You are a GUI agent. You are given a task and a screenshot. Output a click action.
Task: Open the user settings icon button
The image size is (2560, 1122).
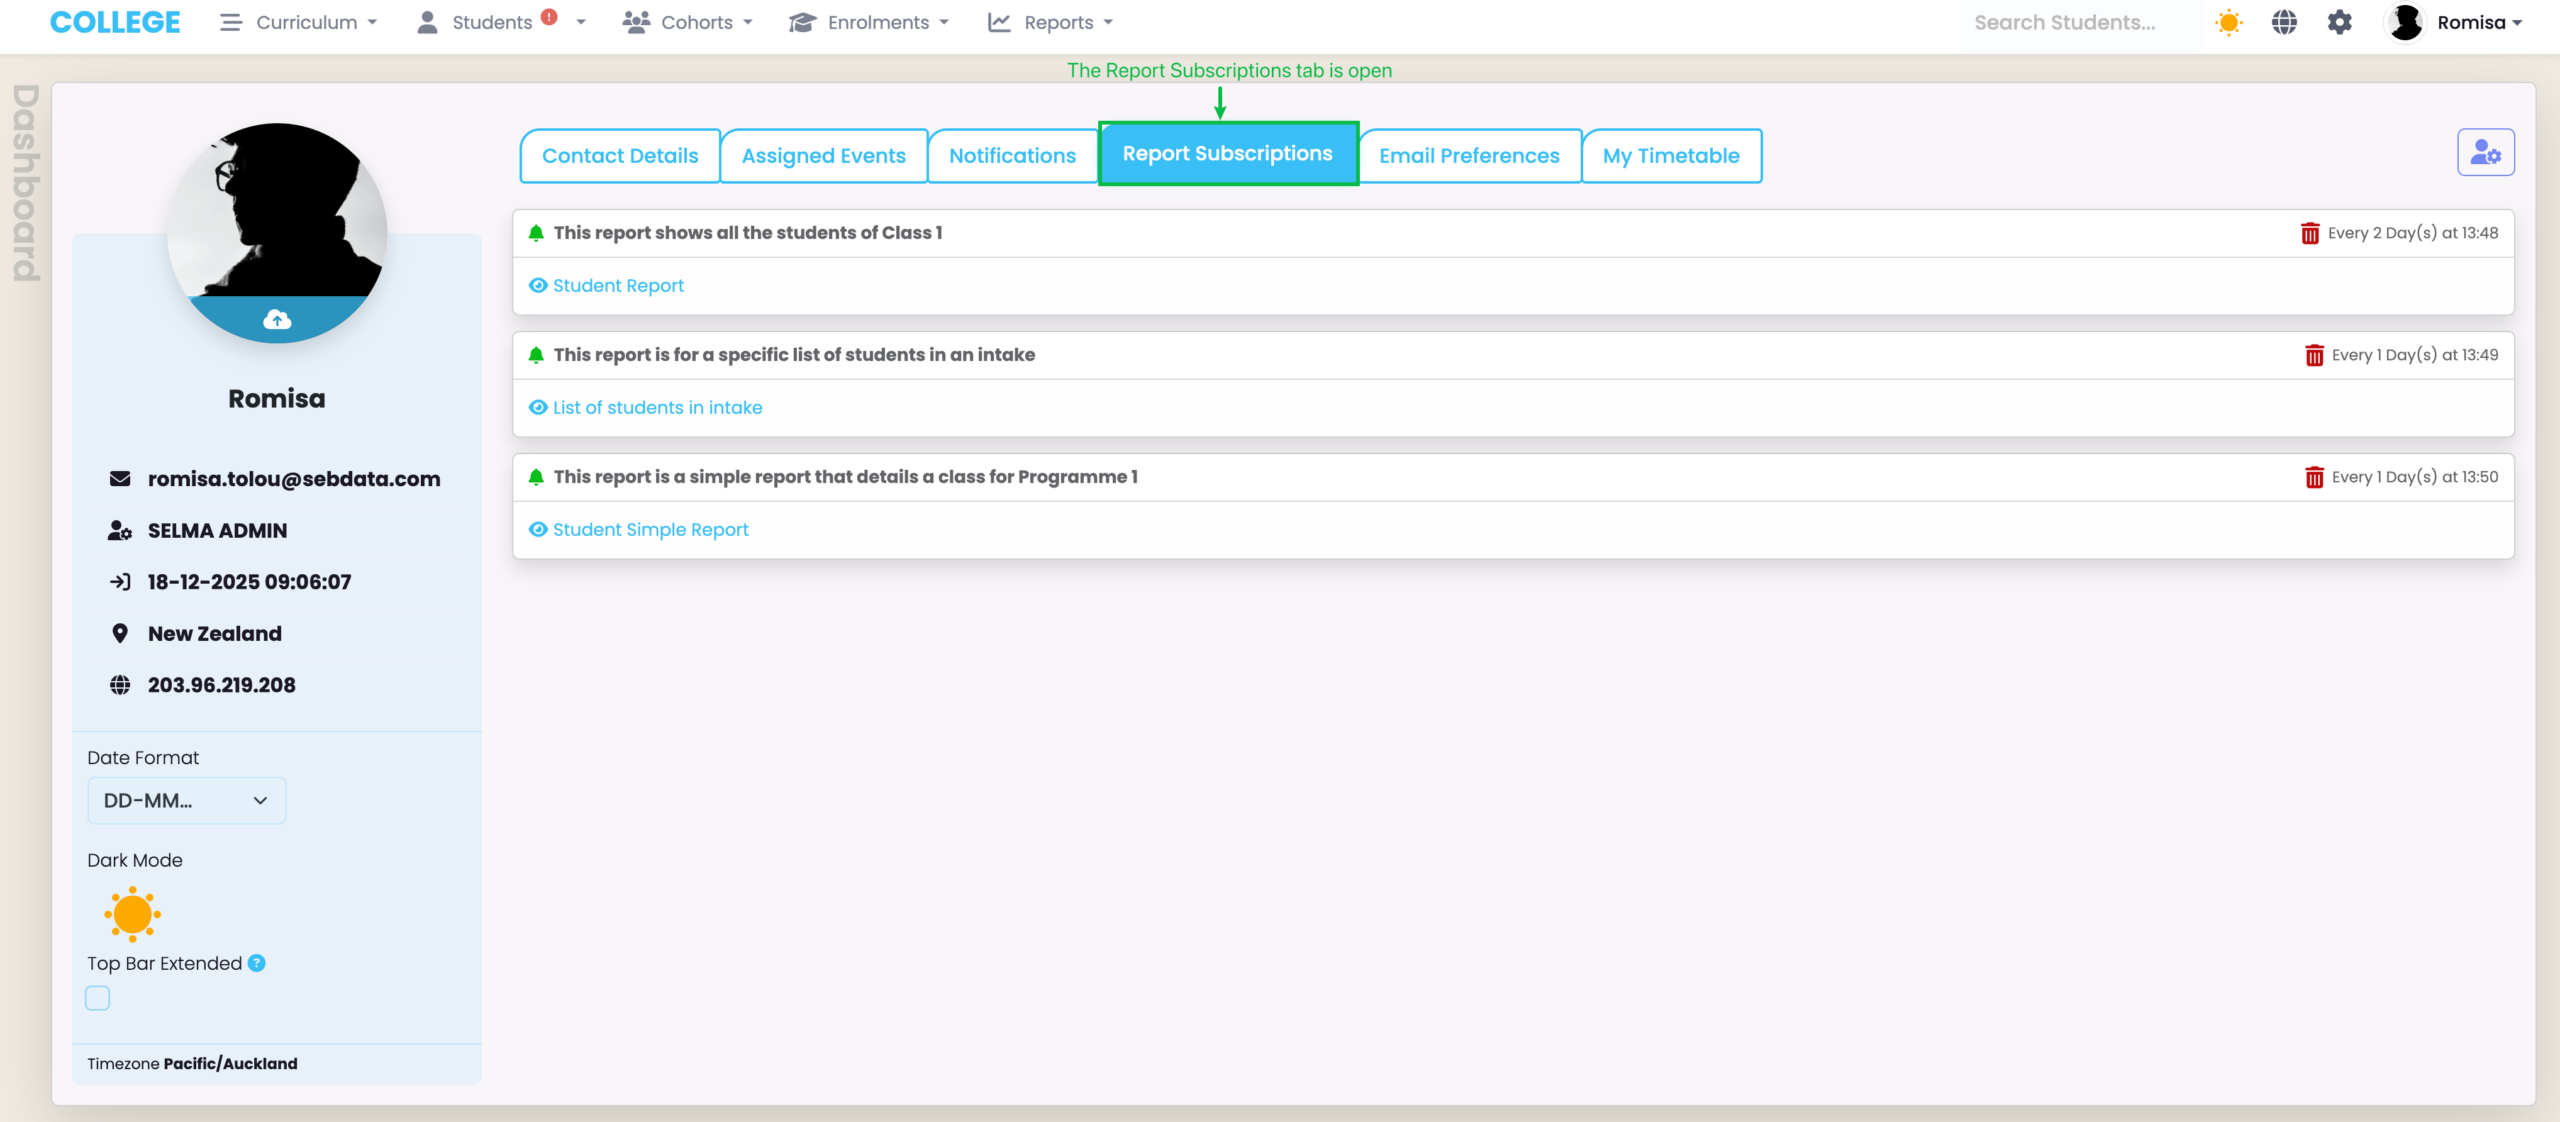(x=2485, y=153)
